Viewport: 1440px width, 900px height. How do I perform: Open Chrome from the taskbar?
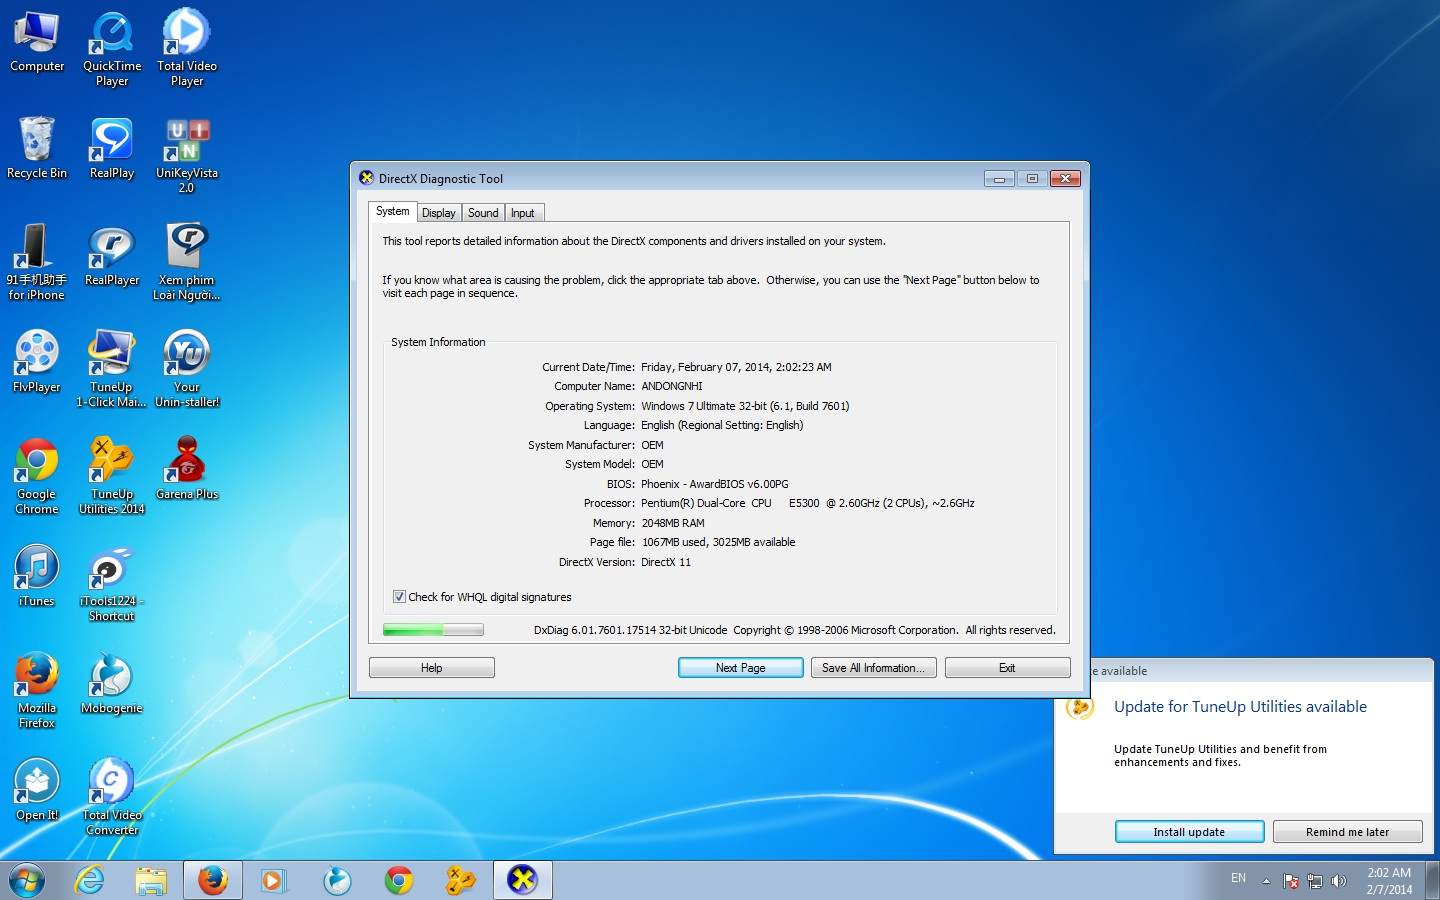click(x=399, y=880)
